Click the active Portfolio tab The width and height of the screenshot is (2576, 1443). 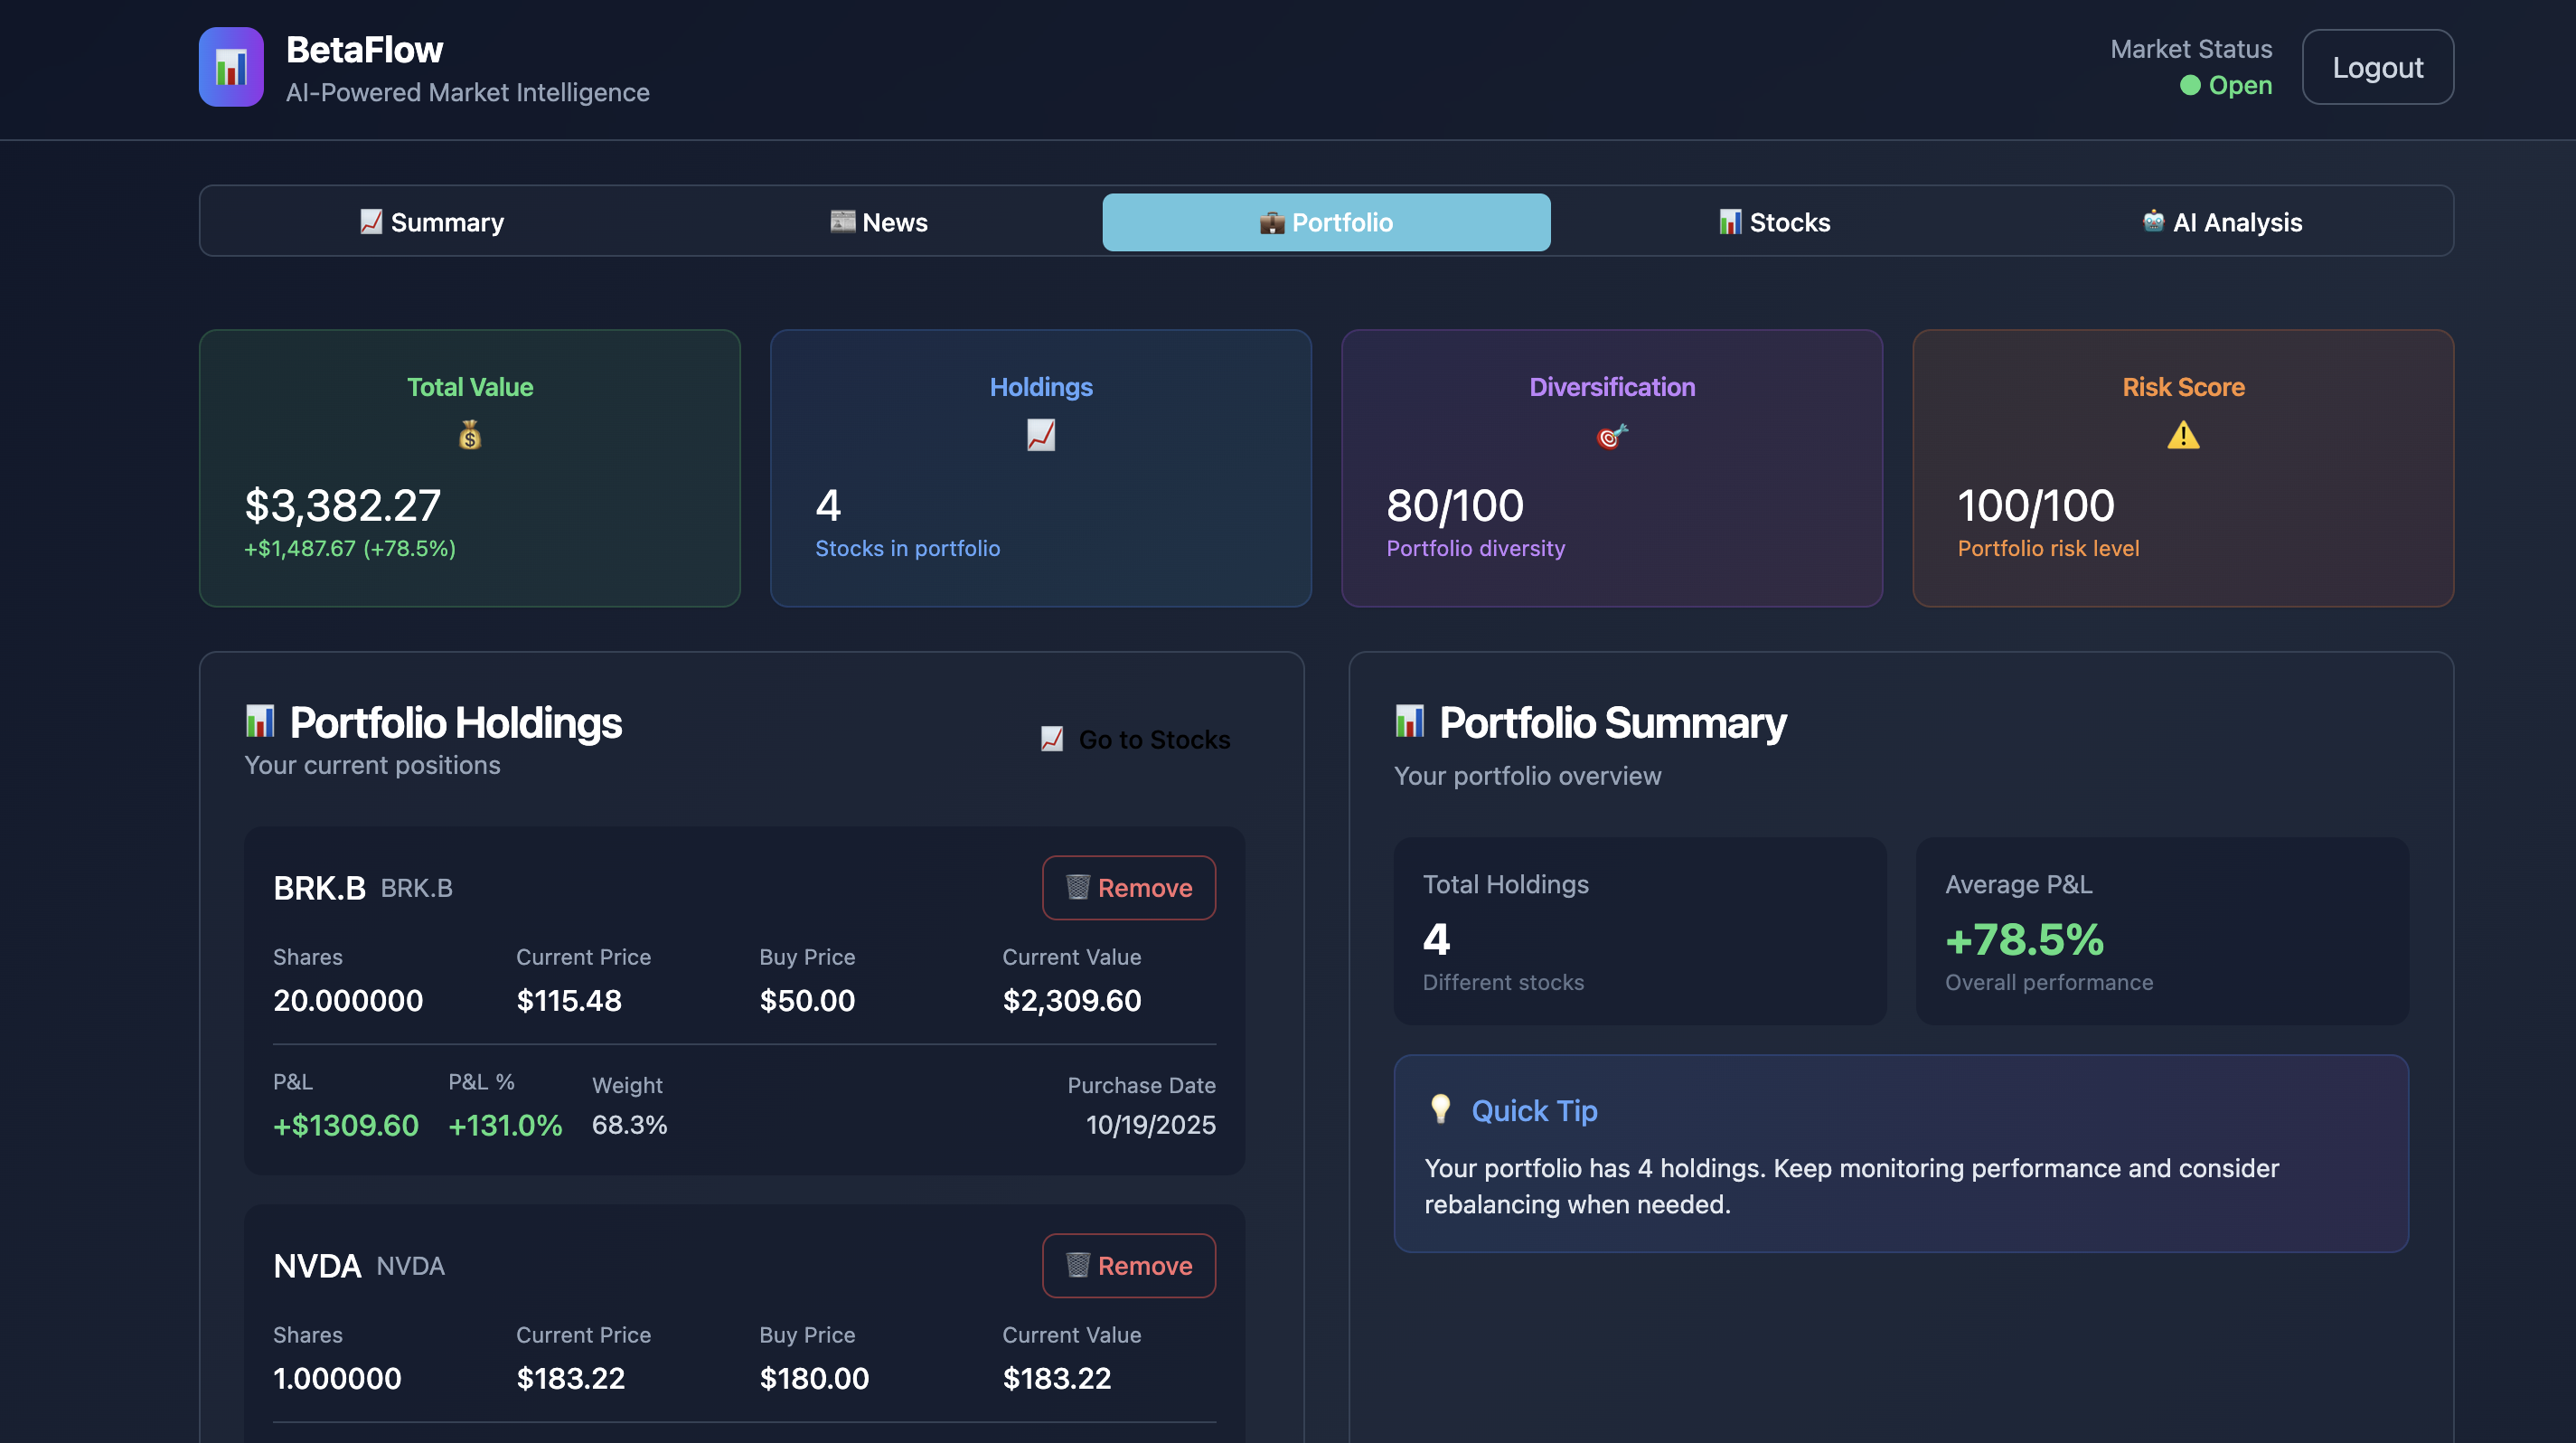(1326, 222)
